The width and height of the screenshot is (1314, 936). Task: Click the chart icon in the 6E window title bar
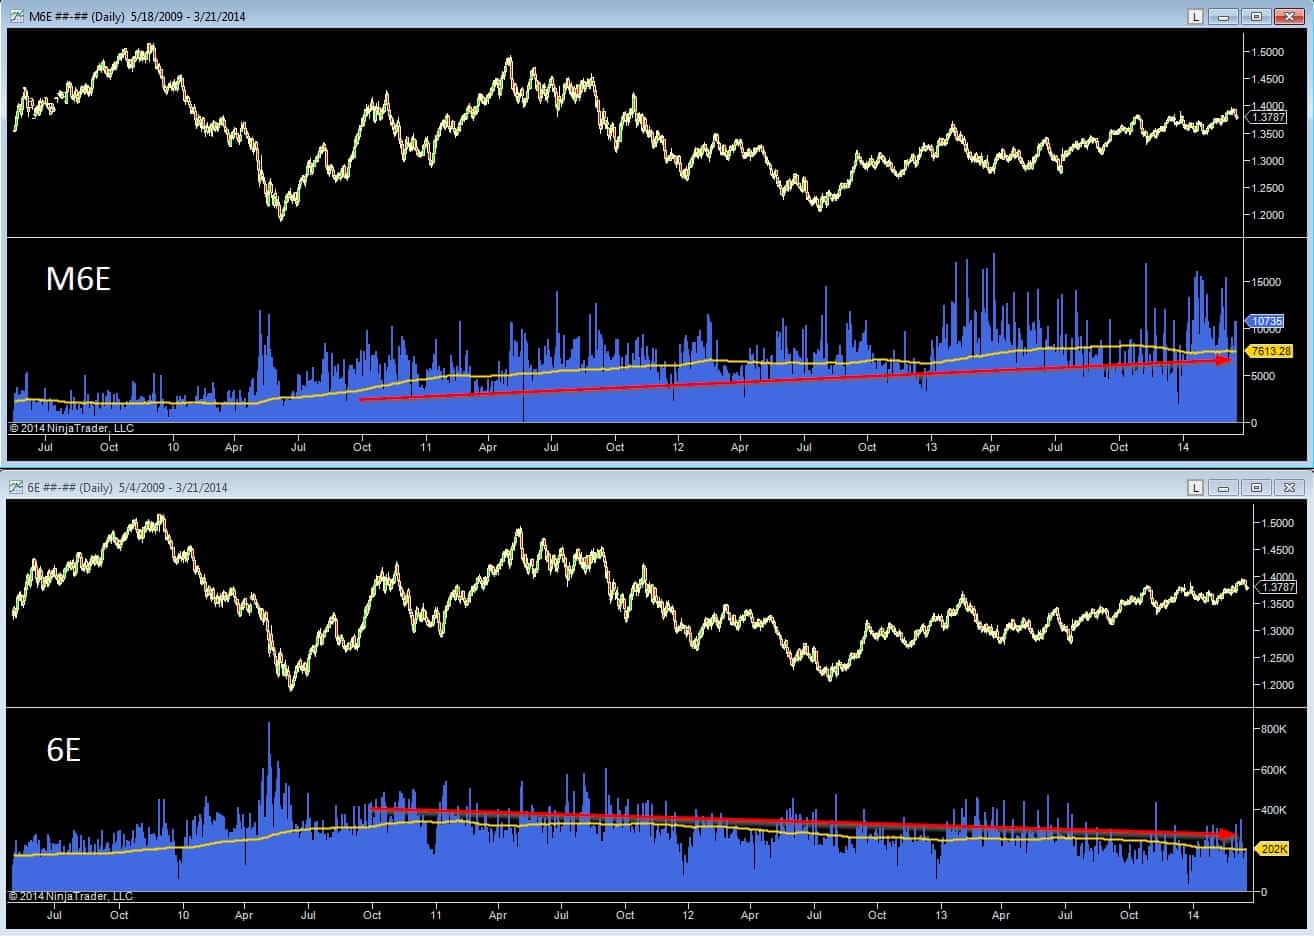(17, 487)
